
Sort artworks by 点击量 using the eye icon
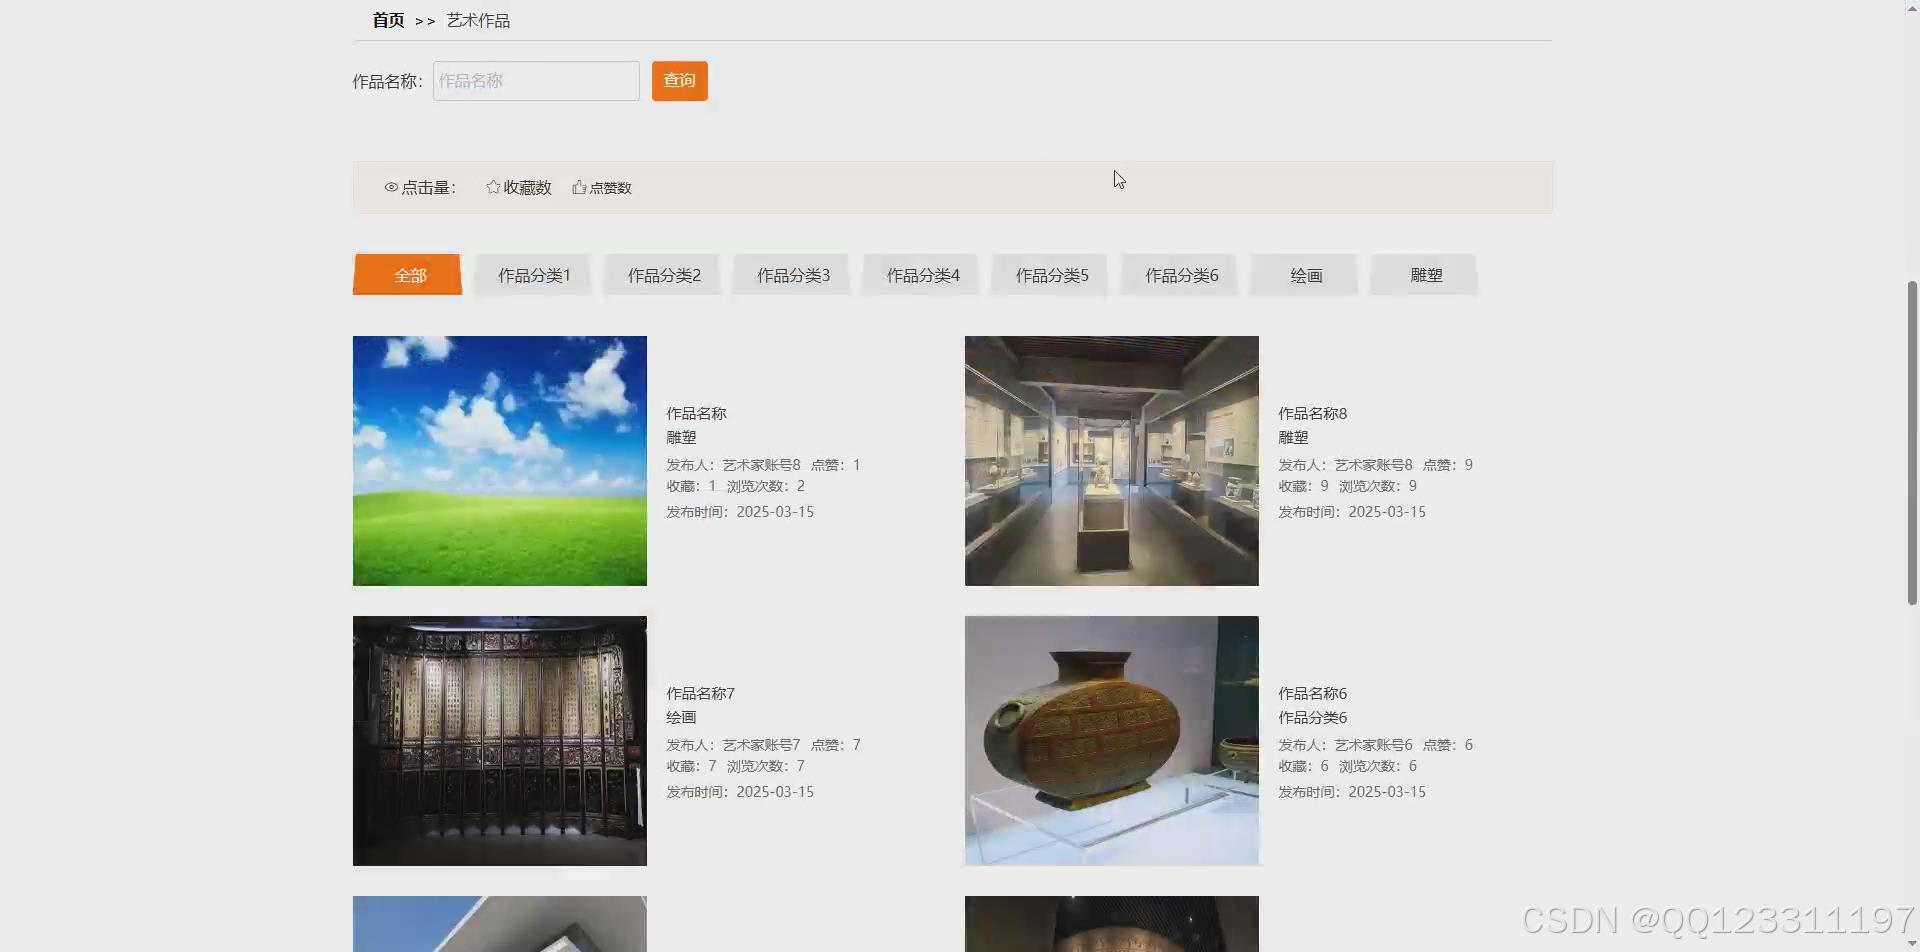click(420, 187)
